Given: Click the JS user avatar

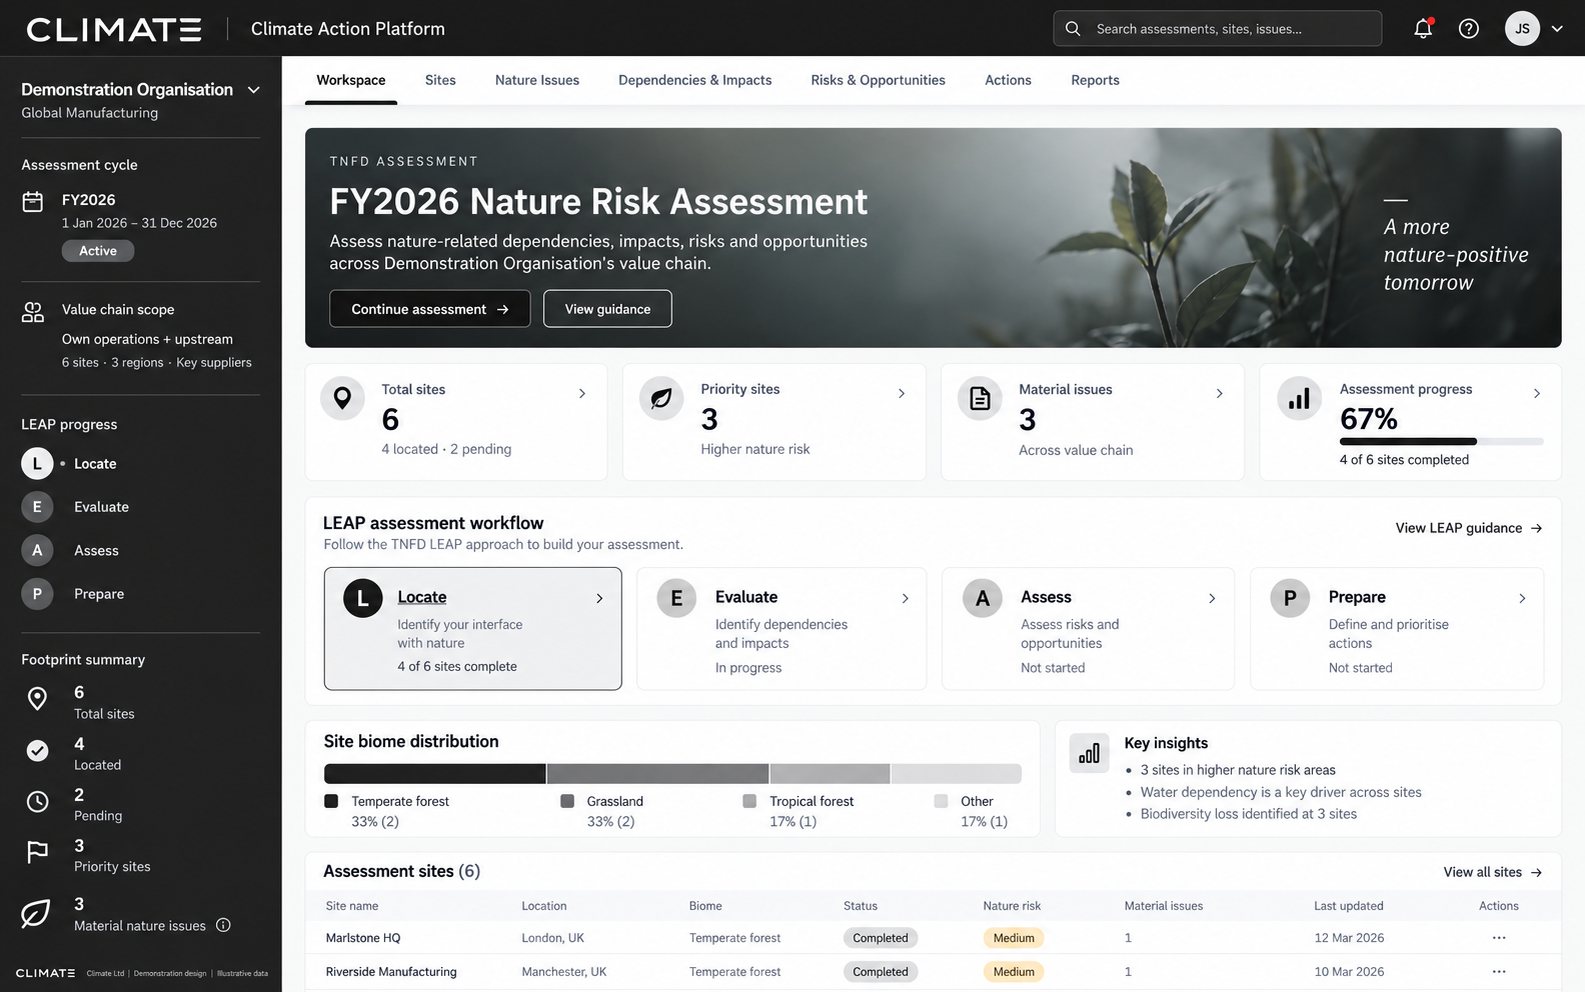Looking at the screenshot, I should click(x=1522, y=29).
